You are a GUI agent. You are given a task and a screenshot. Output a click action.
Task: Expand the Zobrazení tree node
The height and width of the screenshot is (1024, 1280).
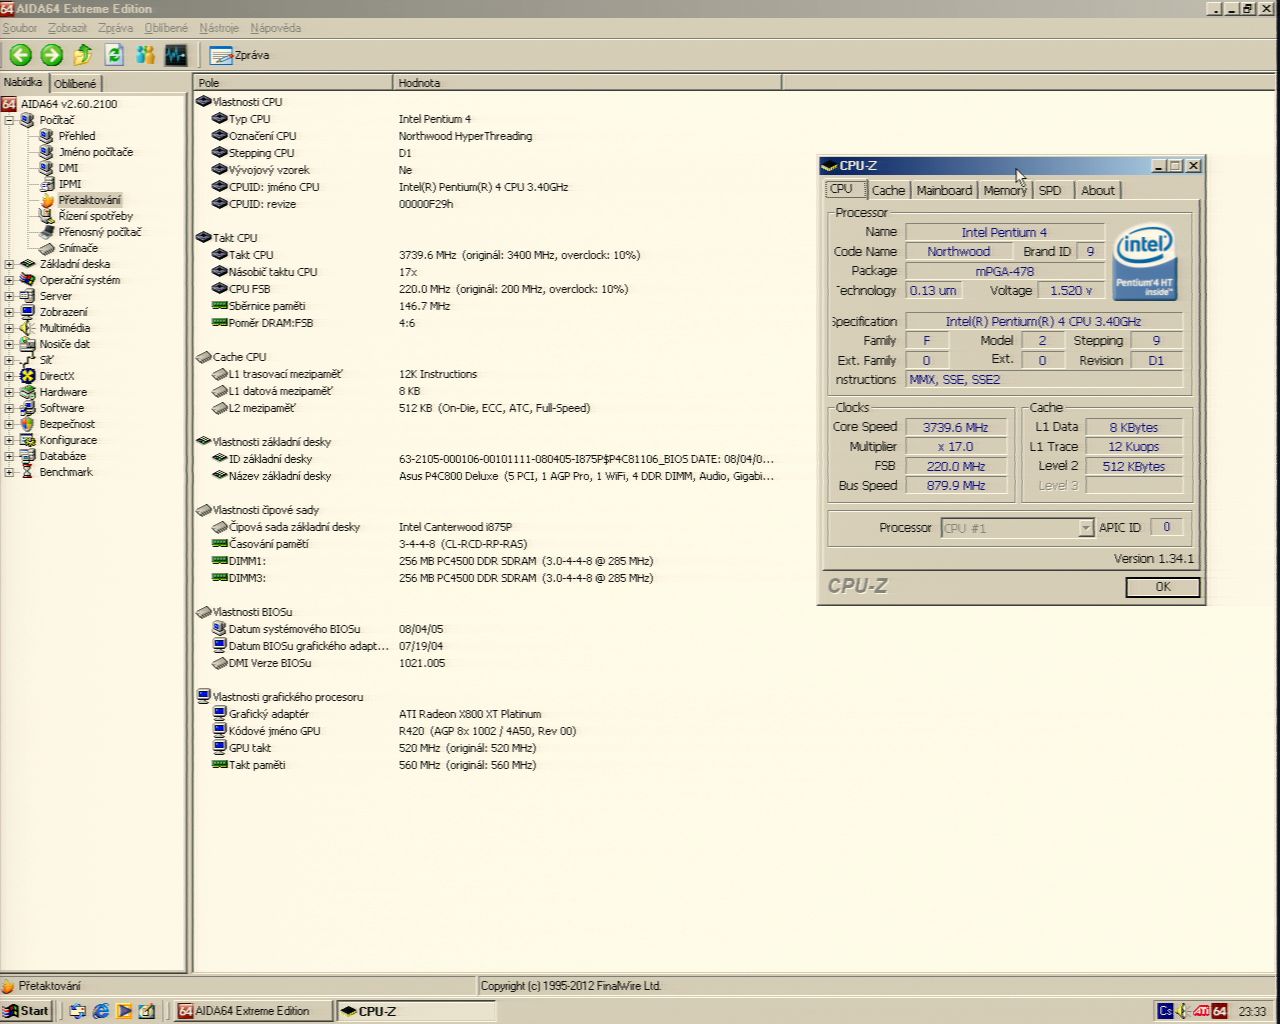9,312
